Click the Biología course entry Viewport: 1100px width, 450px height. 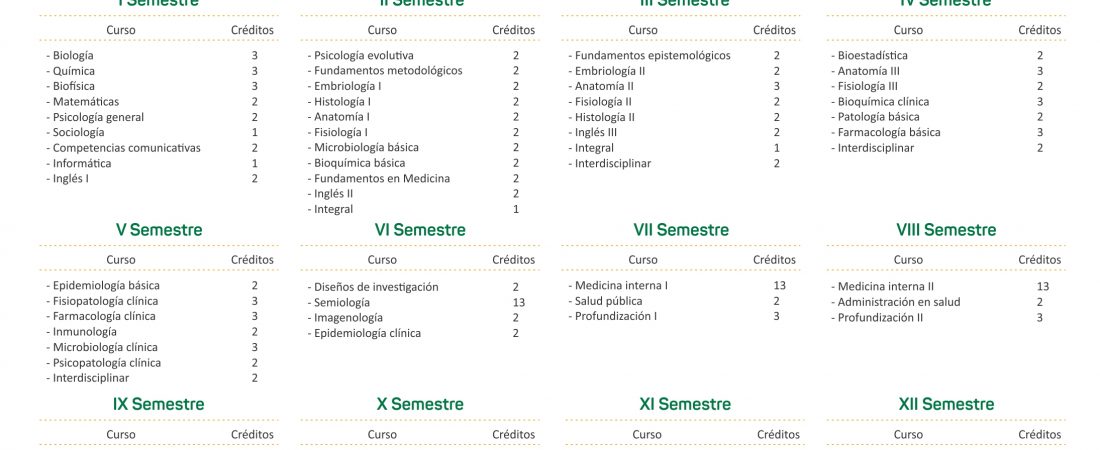point(73,55)
